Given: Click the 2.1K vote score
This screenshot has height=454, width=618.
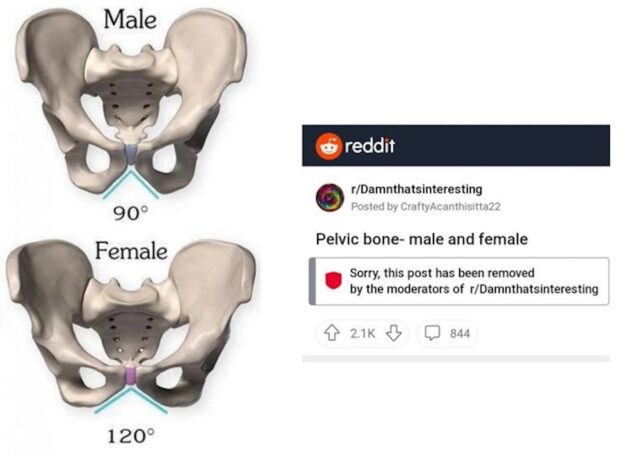Looking at the screenshot, I should [x=363, y=334].
